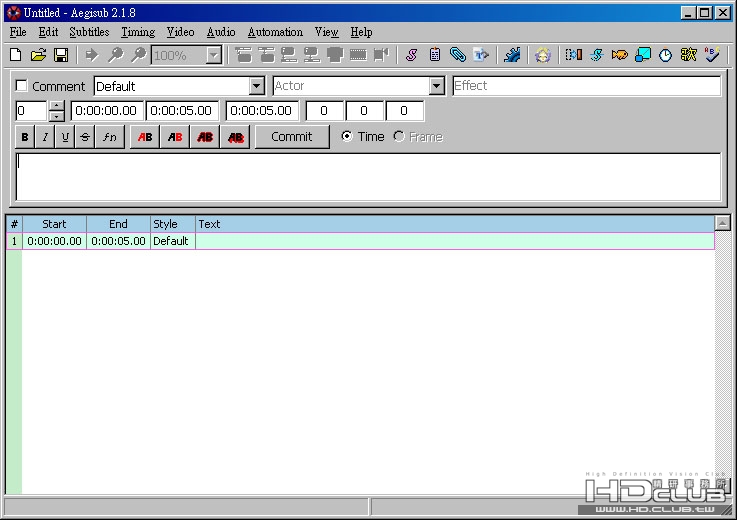
Task: Open the Shift Times tool icon
Action: [x=573, y=55]
